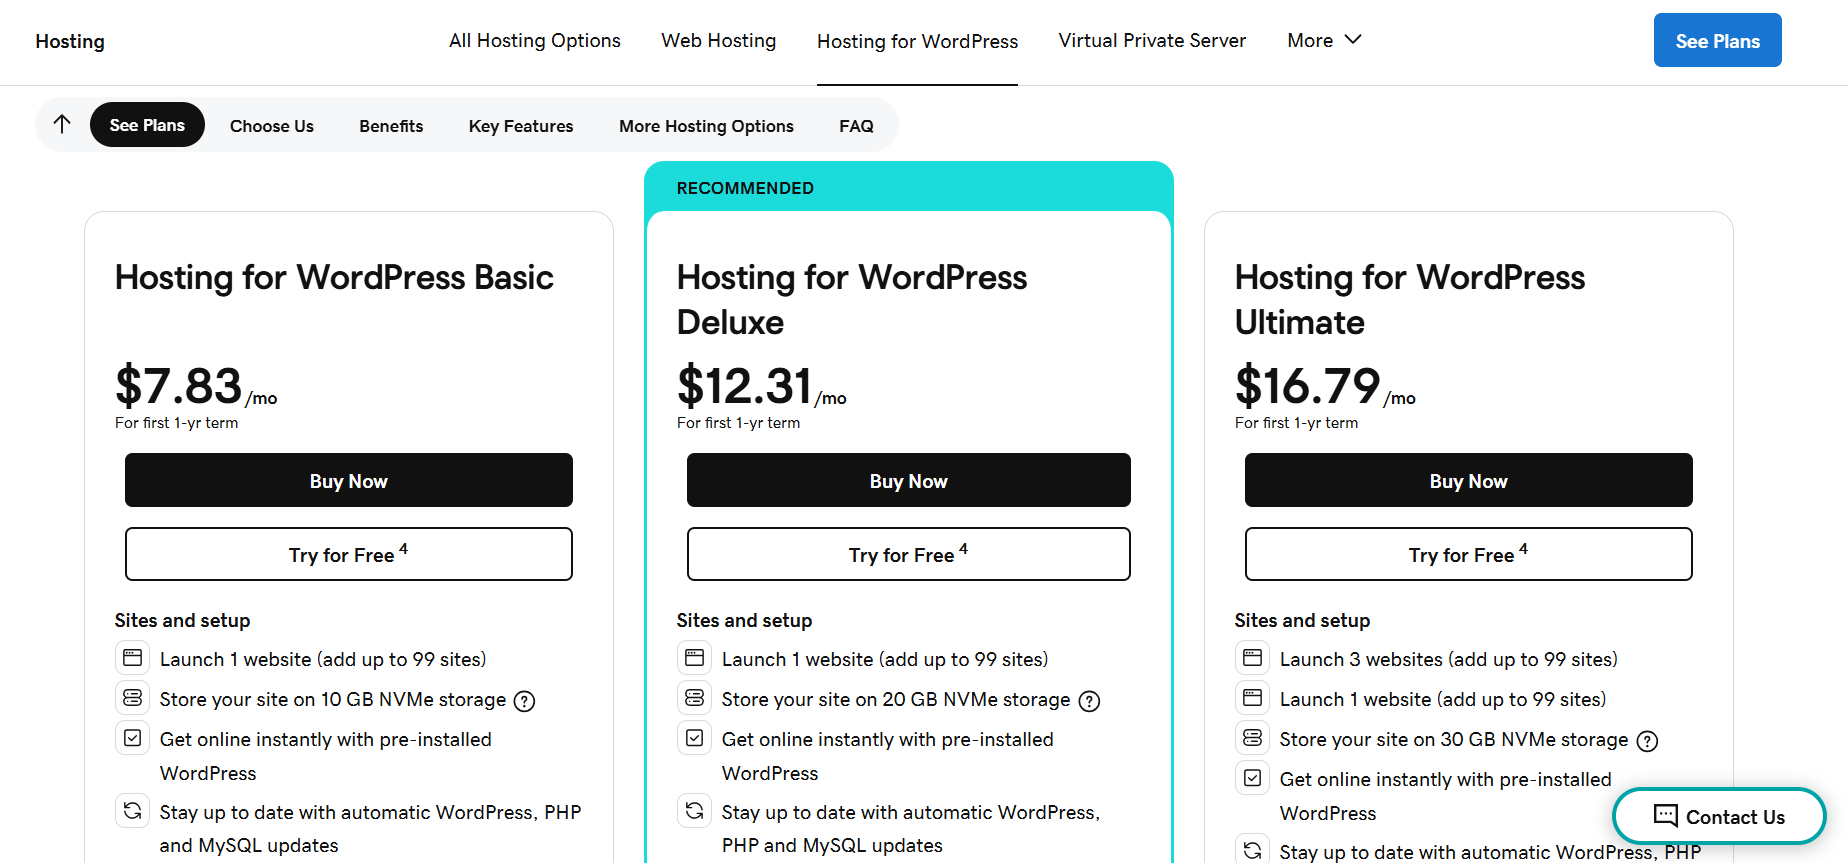Click storage icon beside '30 GB NVMe storage'
Image resolution: width=1848 pixels, height=863 pixels.
tap(1253, 738)
